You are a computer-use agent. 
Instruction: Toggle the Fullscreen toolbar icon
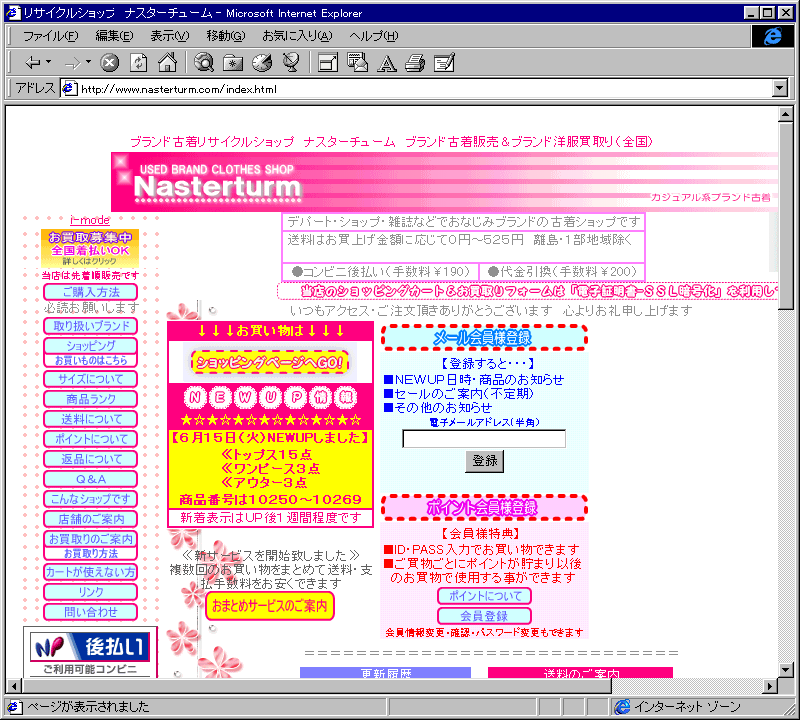pos(328,63)
